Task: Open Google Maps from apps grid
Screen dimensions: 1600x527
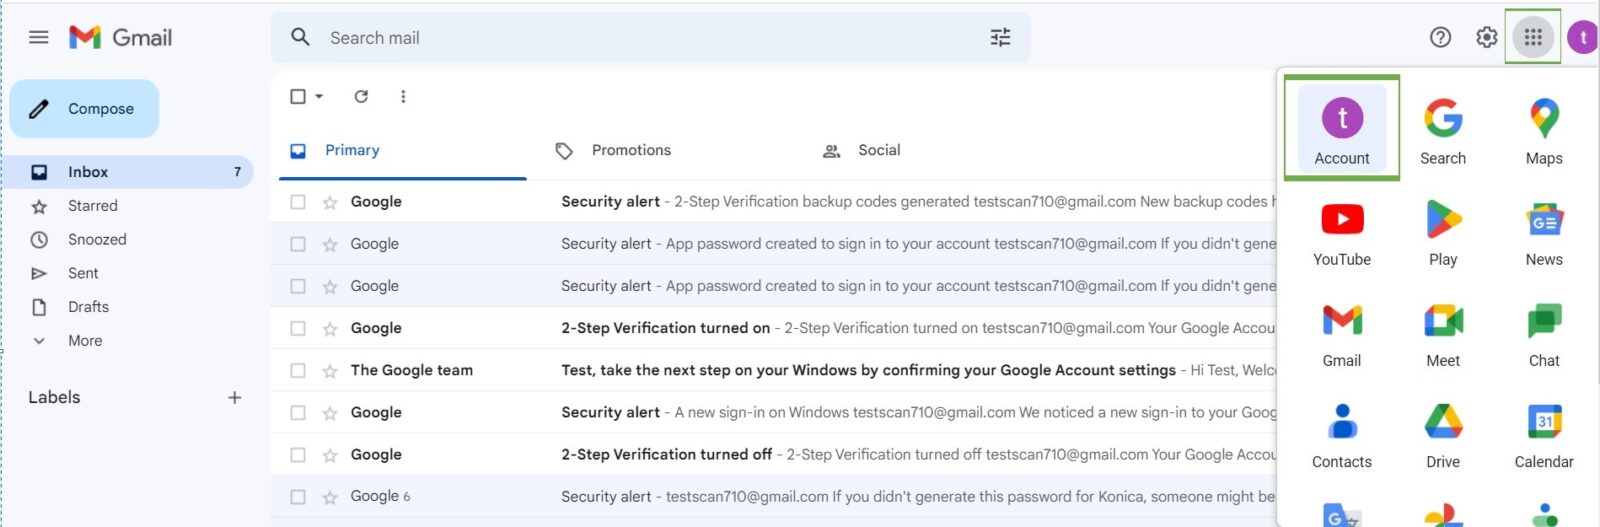Action: (x=1543, y=130)
